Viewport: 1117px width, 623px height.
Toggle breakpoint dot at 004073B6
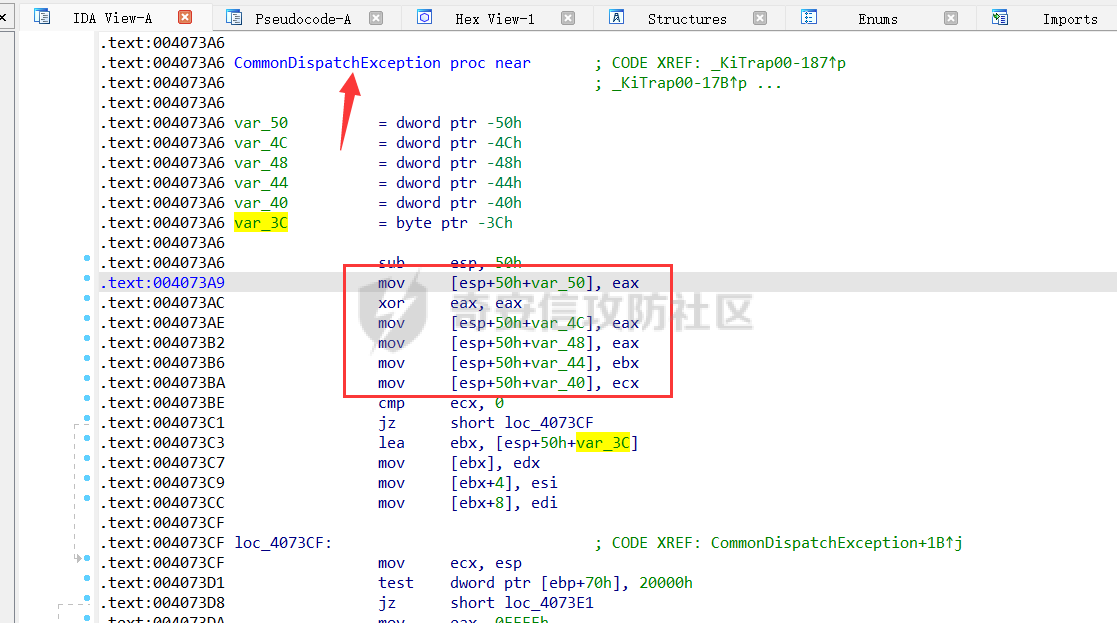click(x=87, y=358)
